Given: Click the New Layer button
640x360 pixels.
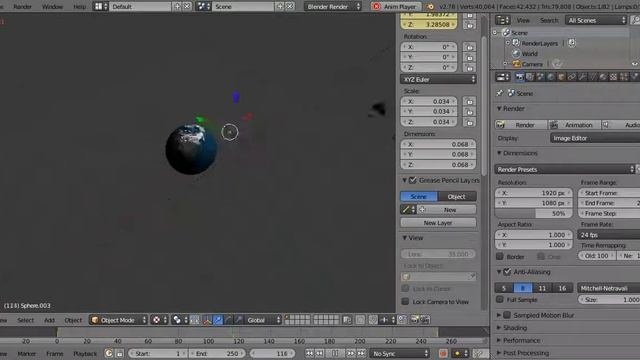Looking at the screenshot, I should 438,223.
